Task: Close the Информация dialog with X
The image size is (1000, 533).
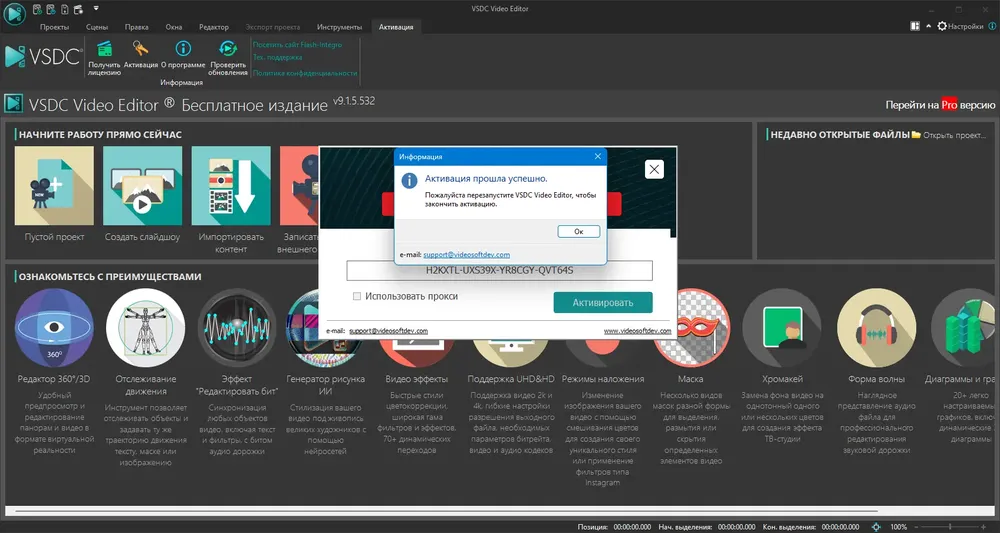Action: tap(598, 156)
